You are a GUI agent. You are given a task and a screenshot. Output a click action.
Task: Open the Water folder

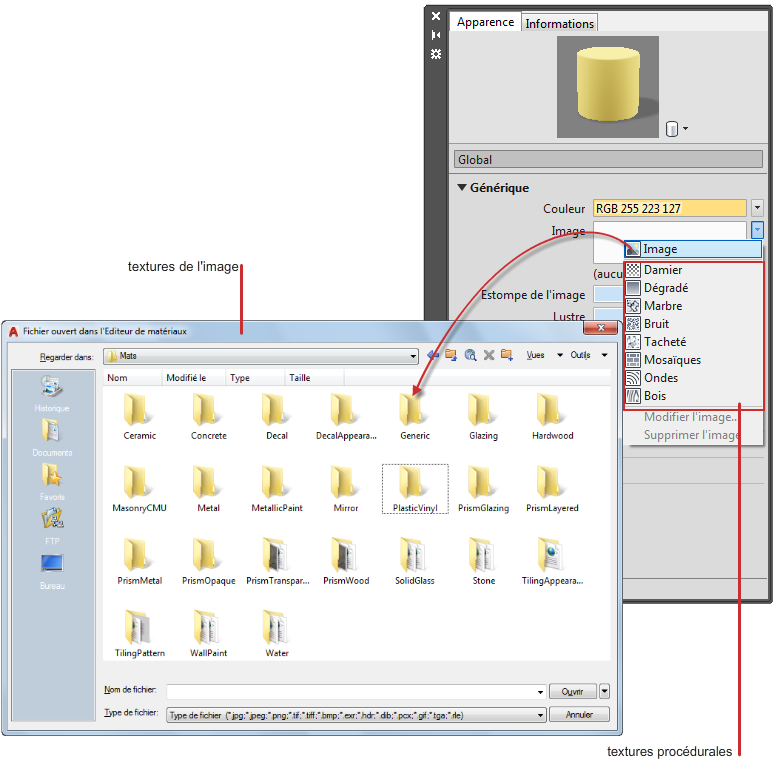[277, 634]
